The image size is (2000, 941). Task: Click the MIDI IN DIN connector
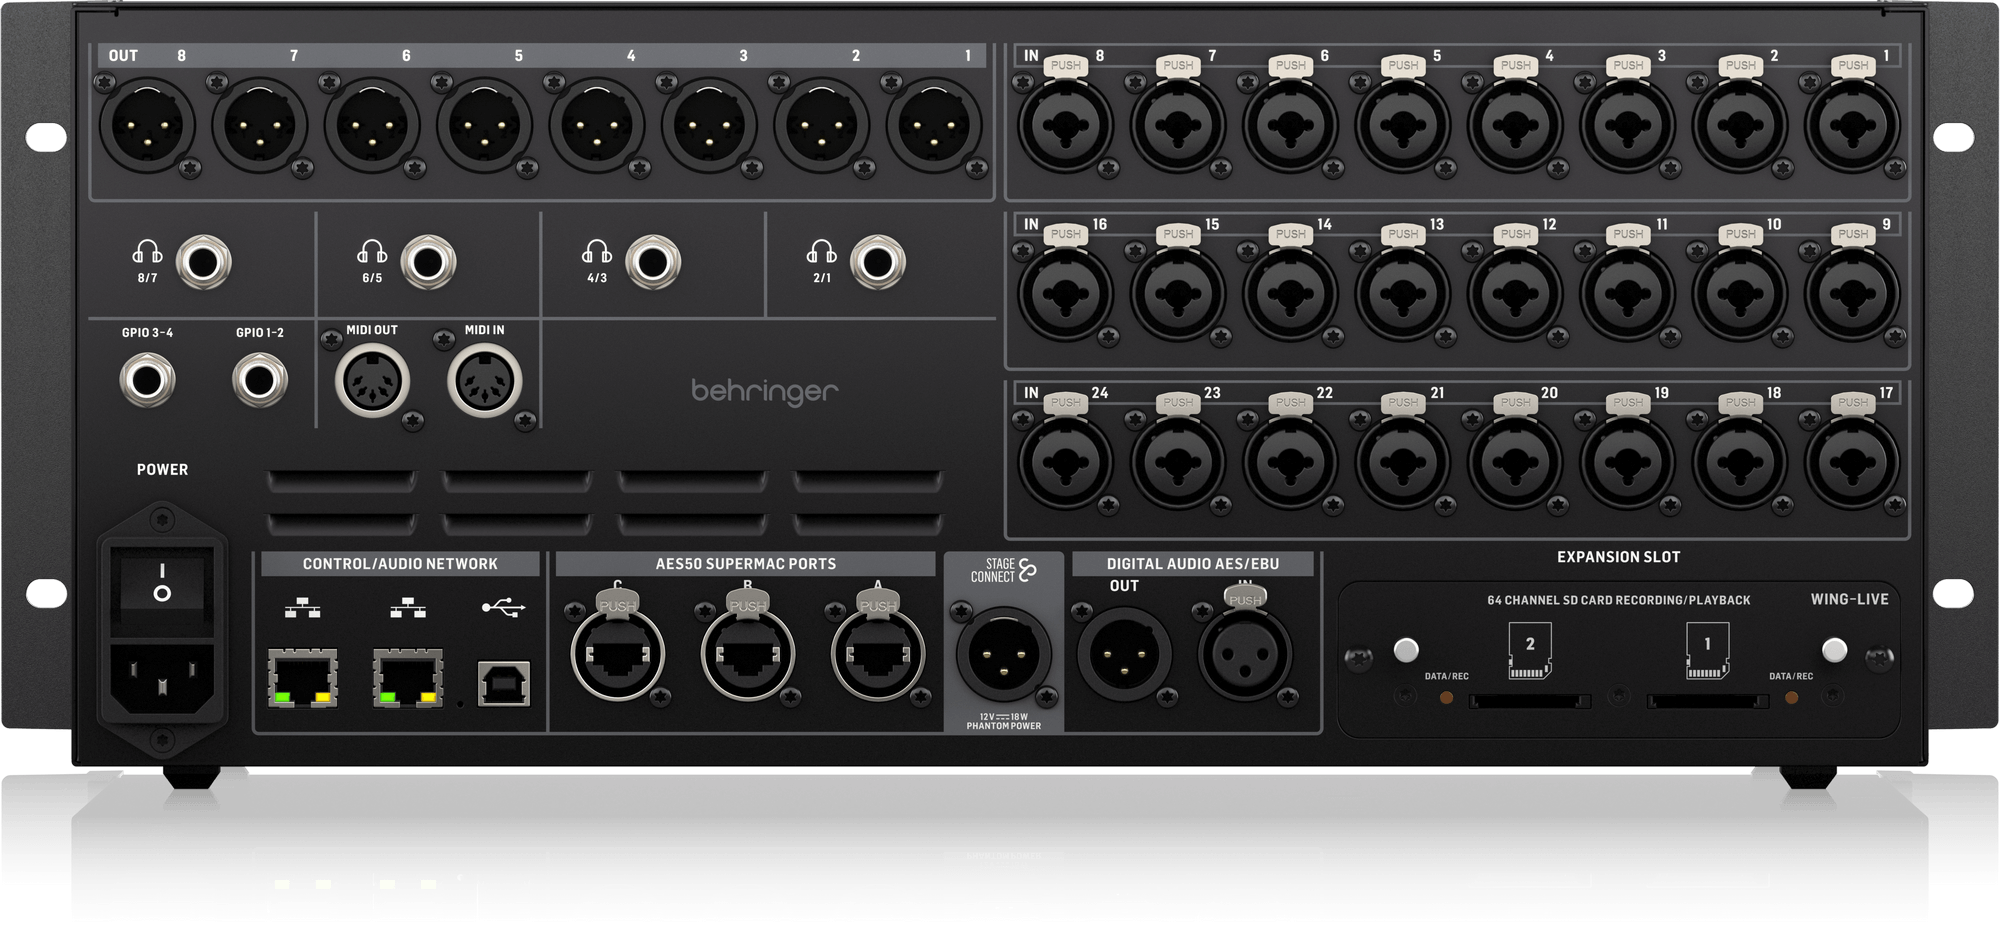[485, 381]
